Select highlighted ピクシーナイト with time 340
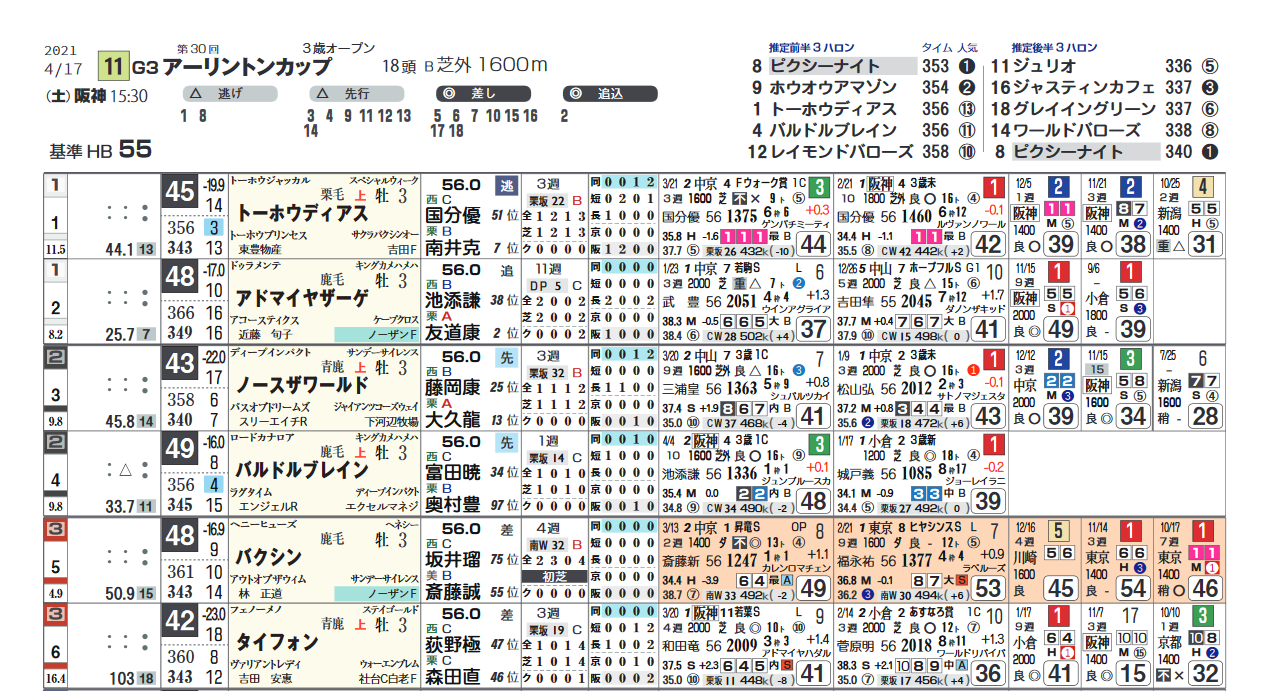The image size is (1266, 691). click(1085, 152)
